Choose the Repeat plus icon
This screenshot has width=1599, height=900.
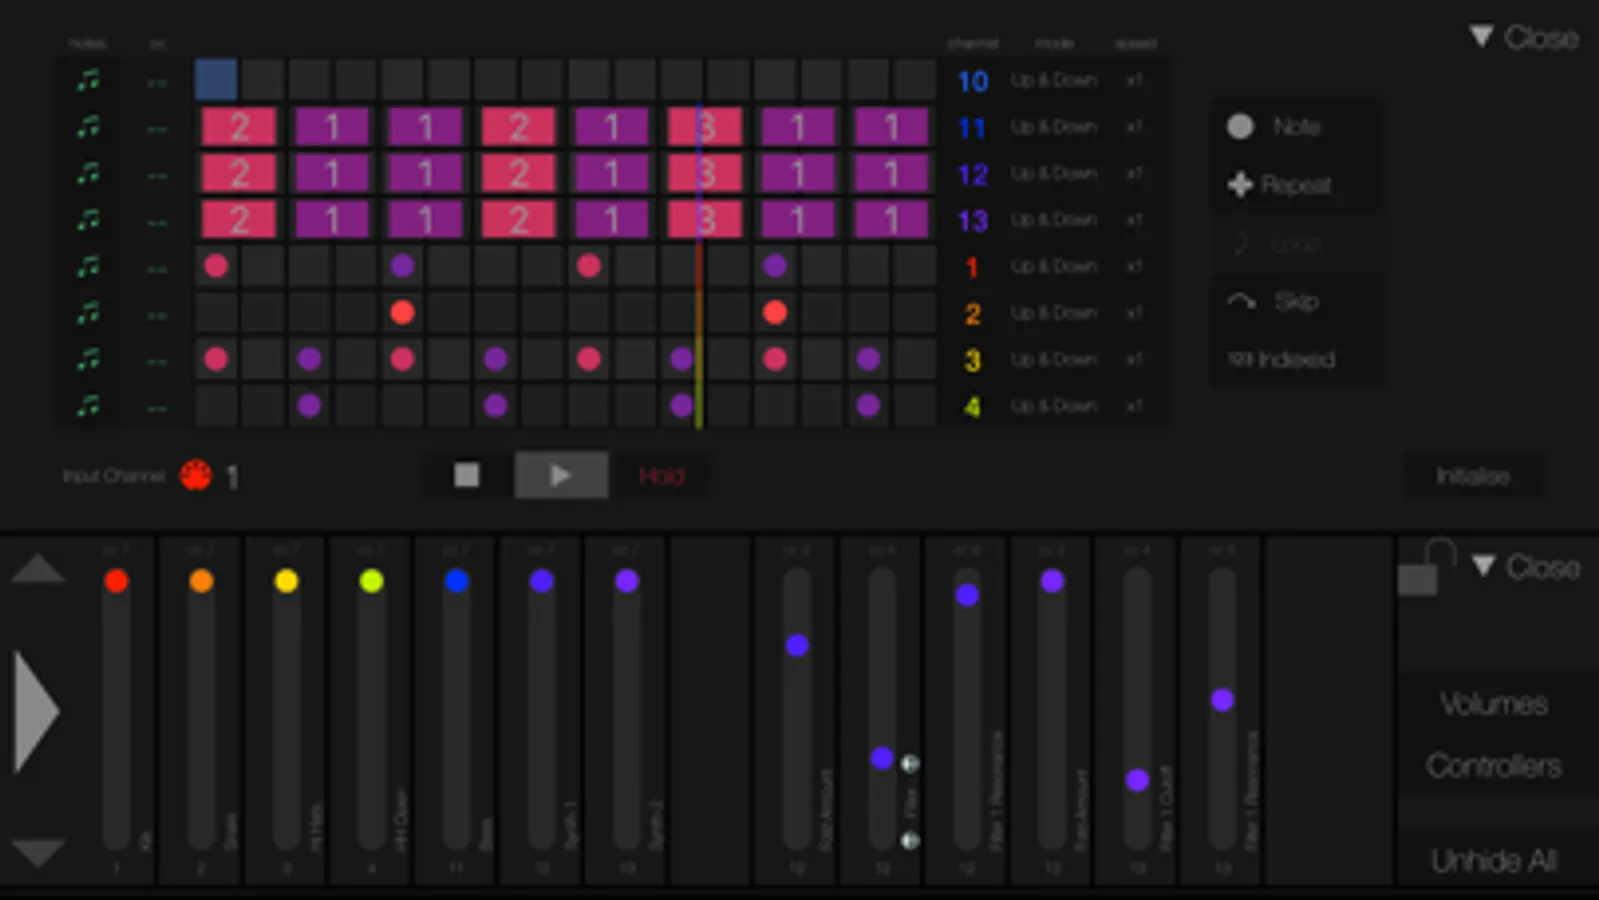(1240, 184)
